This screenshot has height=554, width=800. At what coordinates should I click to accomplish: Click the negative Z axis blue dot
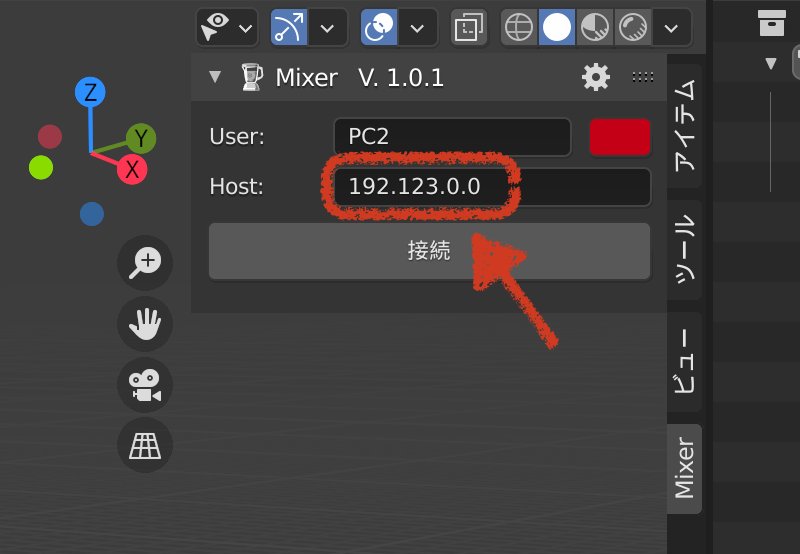tap(92, 214)
